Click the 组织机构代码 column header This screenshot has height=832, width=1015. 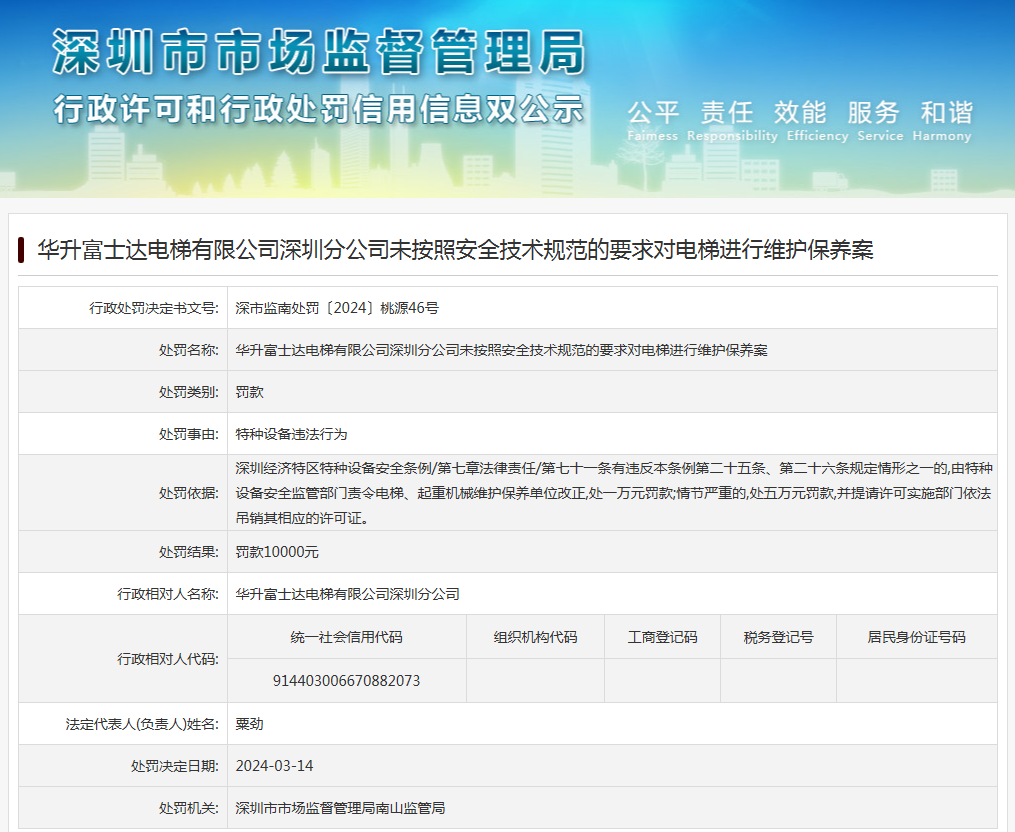click(535, 637)
